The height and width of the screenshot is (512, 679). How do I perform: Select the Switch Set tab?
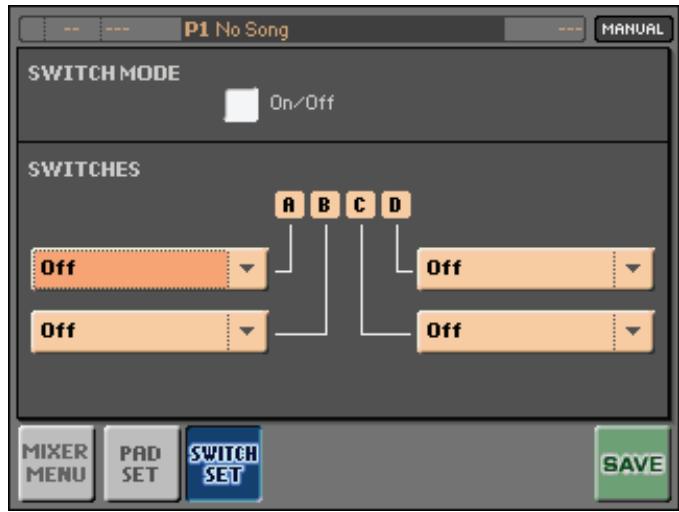(x=224, y=463)
